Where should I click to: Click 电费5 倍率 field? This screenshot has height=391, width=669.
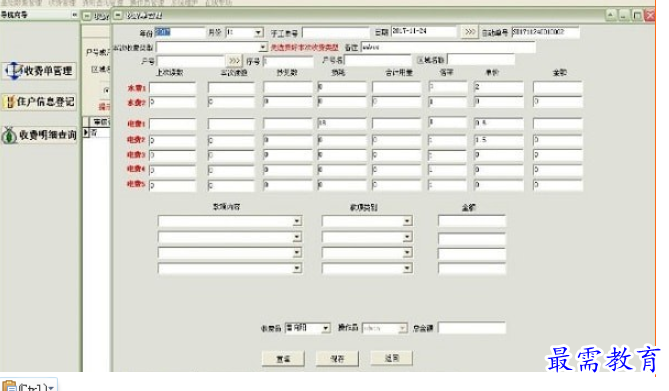point(447,185)
